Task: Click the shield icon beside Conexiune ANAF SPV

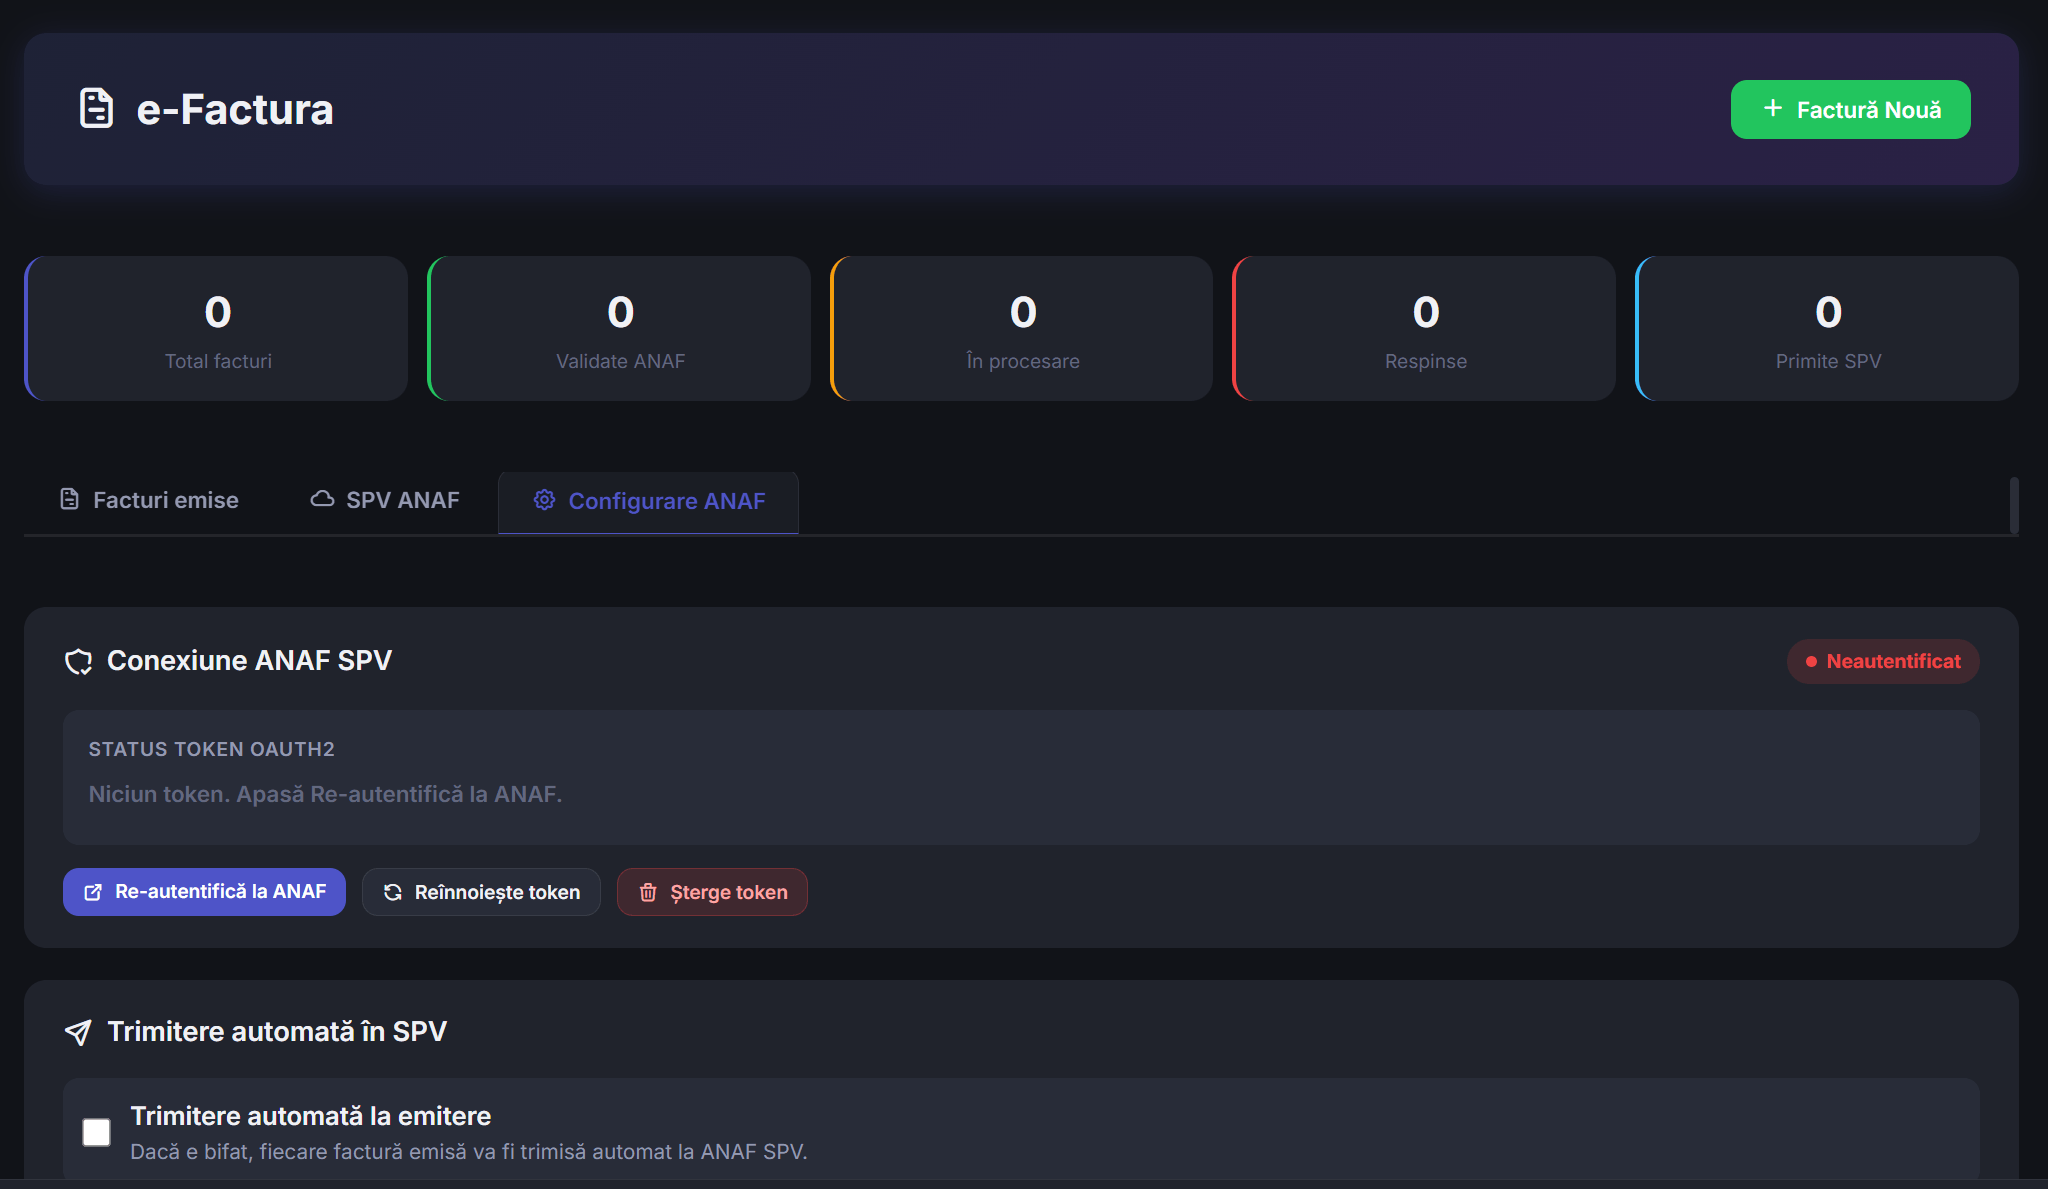Action: (78, 661)
